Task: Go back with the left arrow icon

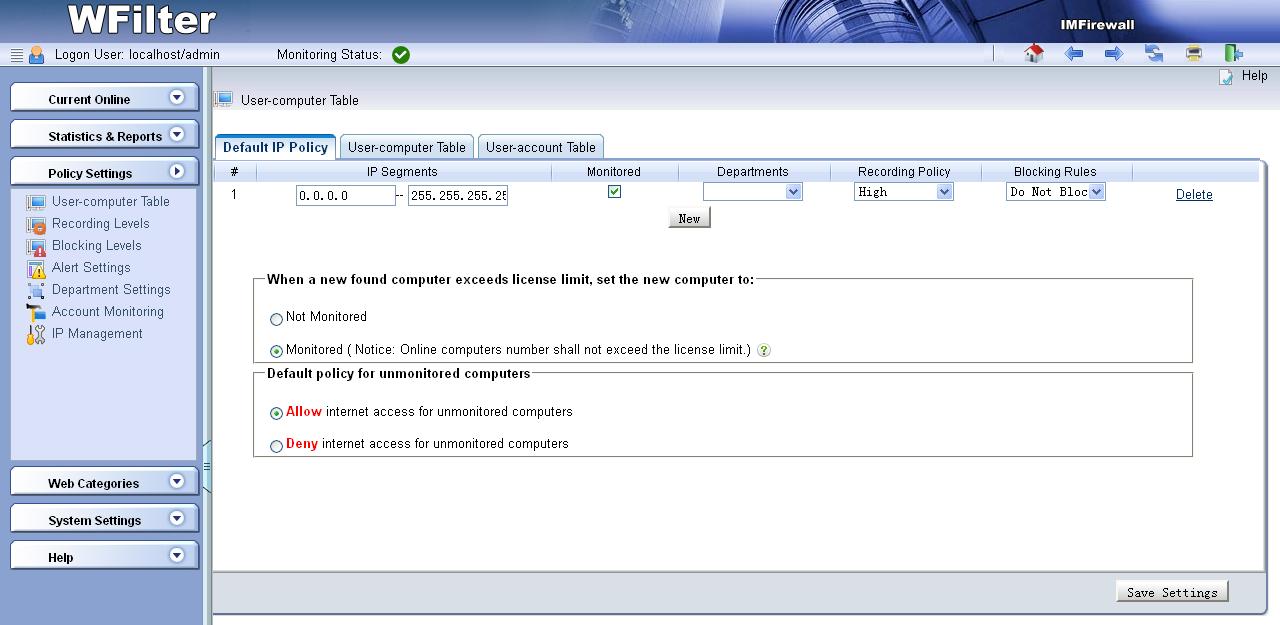Action: pyautogui.click(x=1074, y=54)
